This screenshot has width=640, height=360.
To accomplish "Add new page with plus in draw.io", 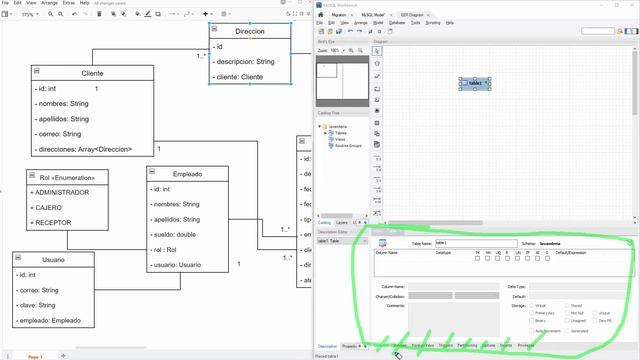I will click(x=63, y=356).
